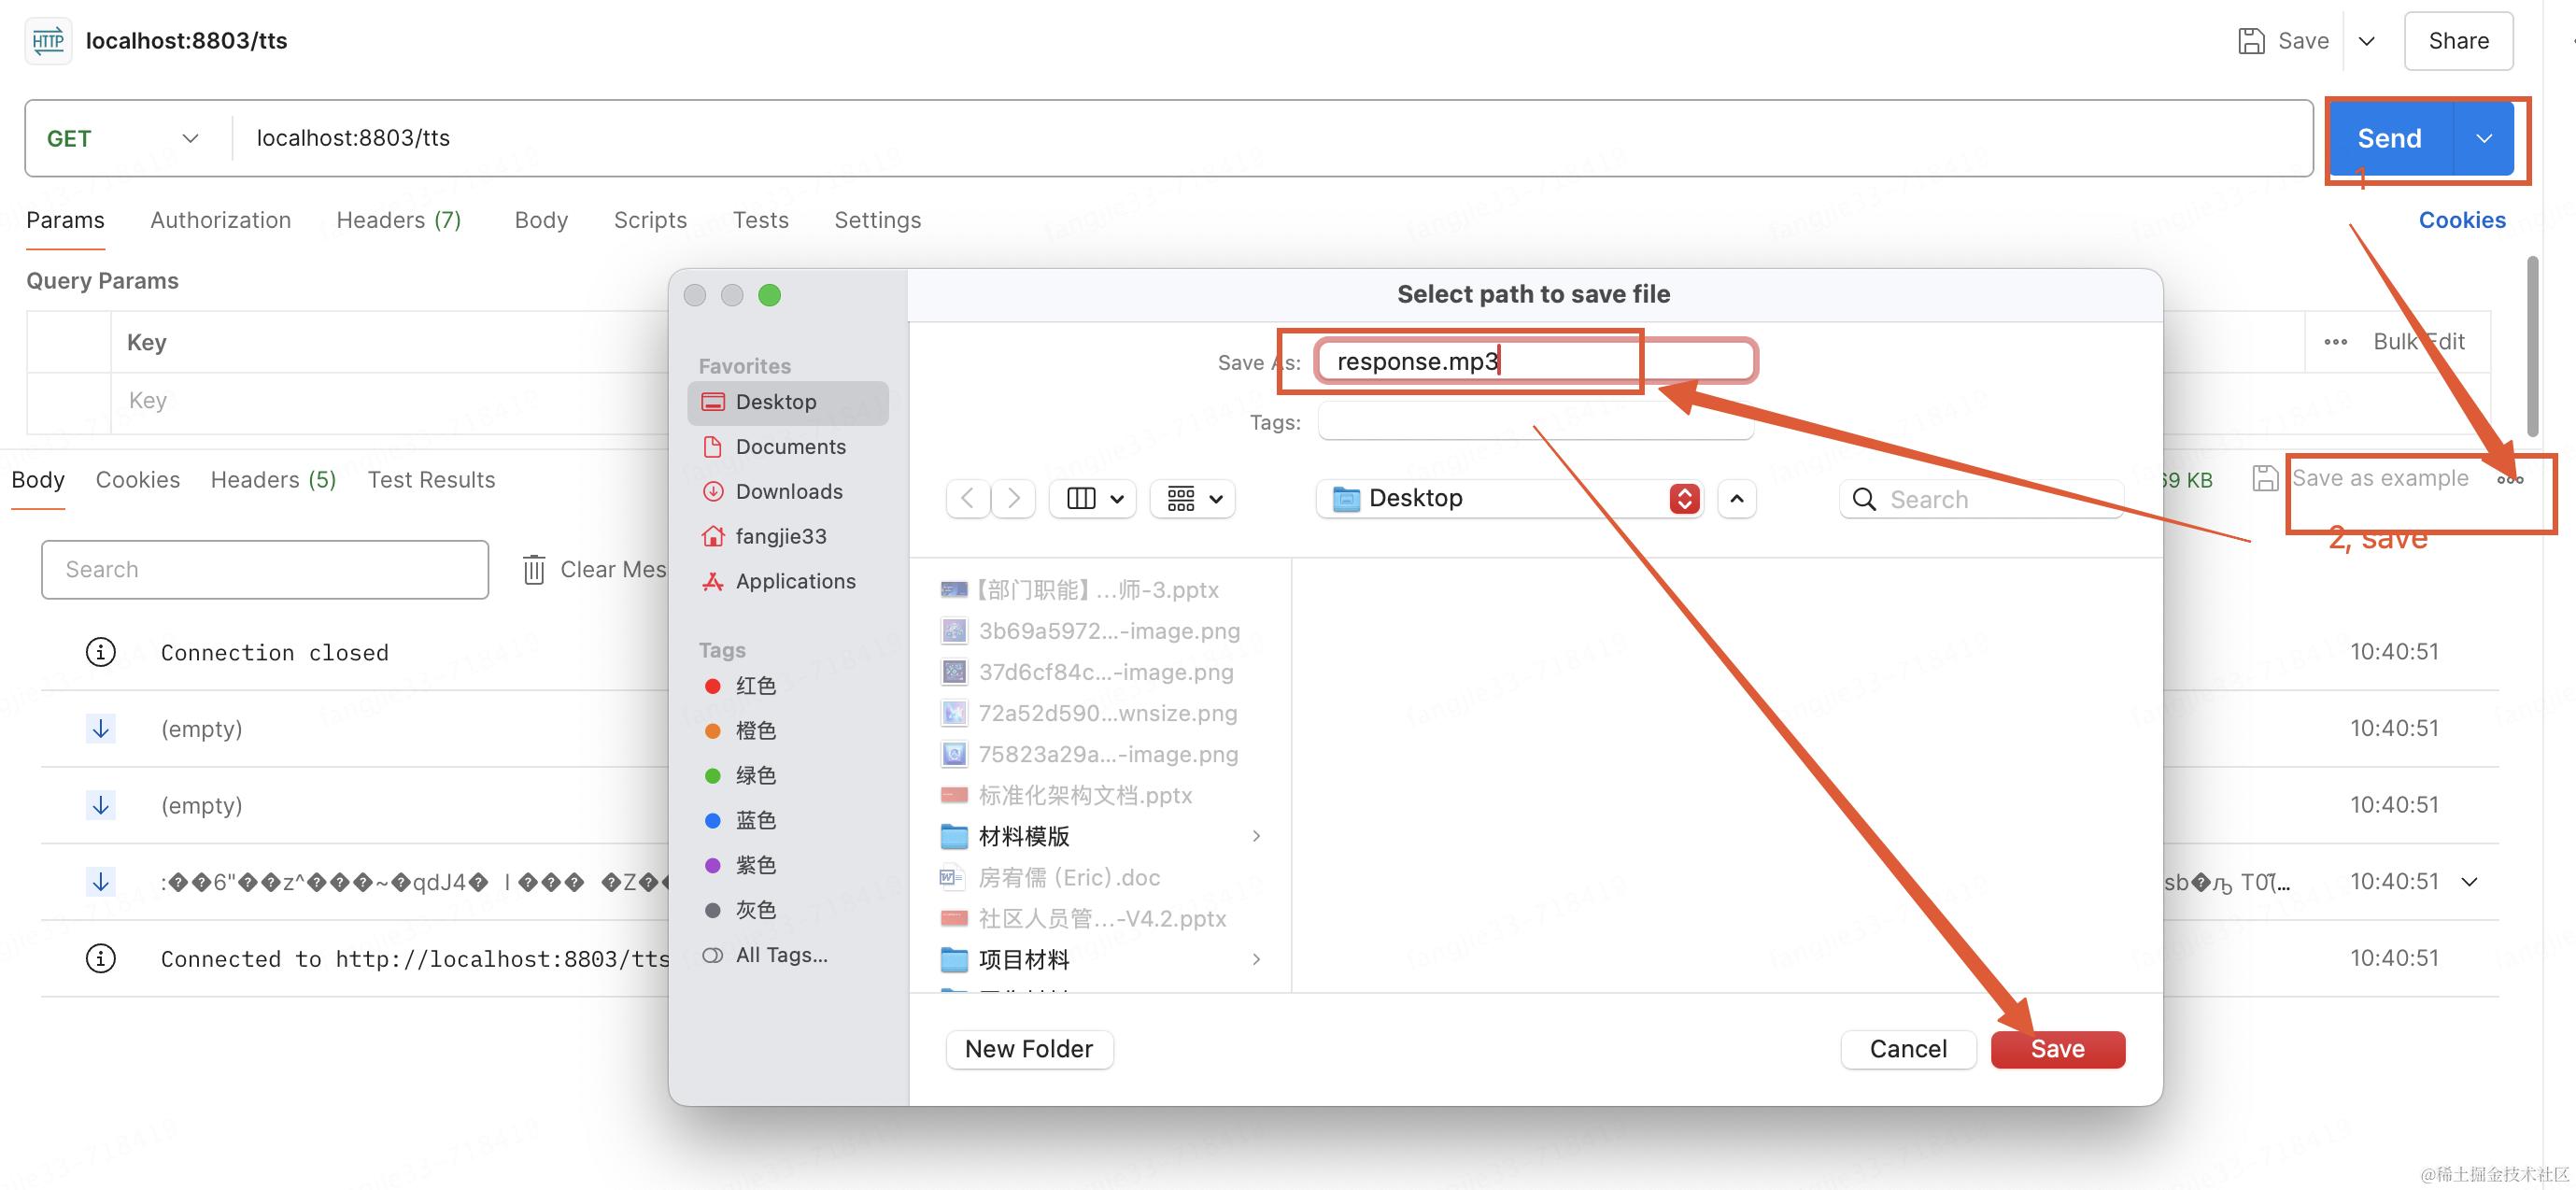Click the three-dots more options icon beside Save as example
Image resolution: width=2576 pixels, height=1190 pixels.
point(2509,480)
